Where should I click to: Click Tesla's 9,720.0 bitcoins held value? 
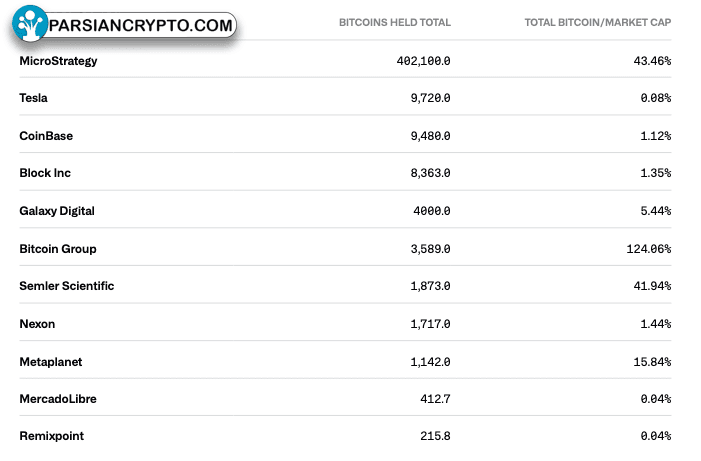(x=431, y=98)
